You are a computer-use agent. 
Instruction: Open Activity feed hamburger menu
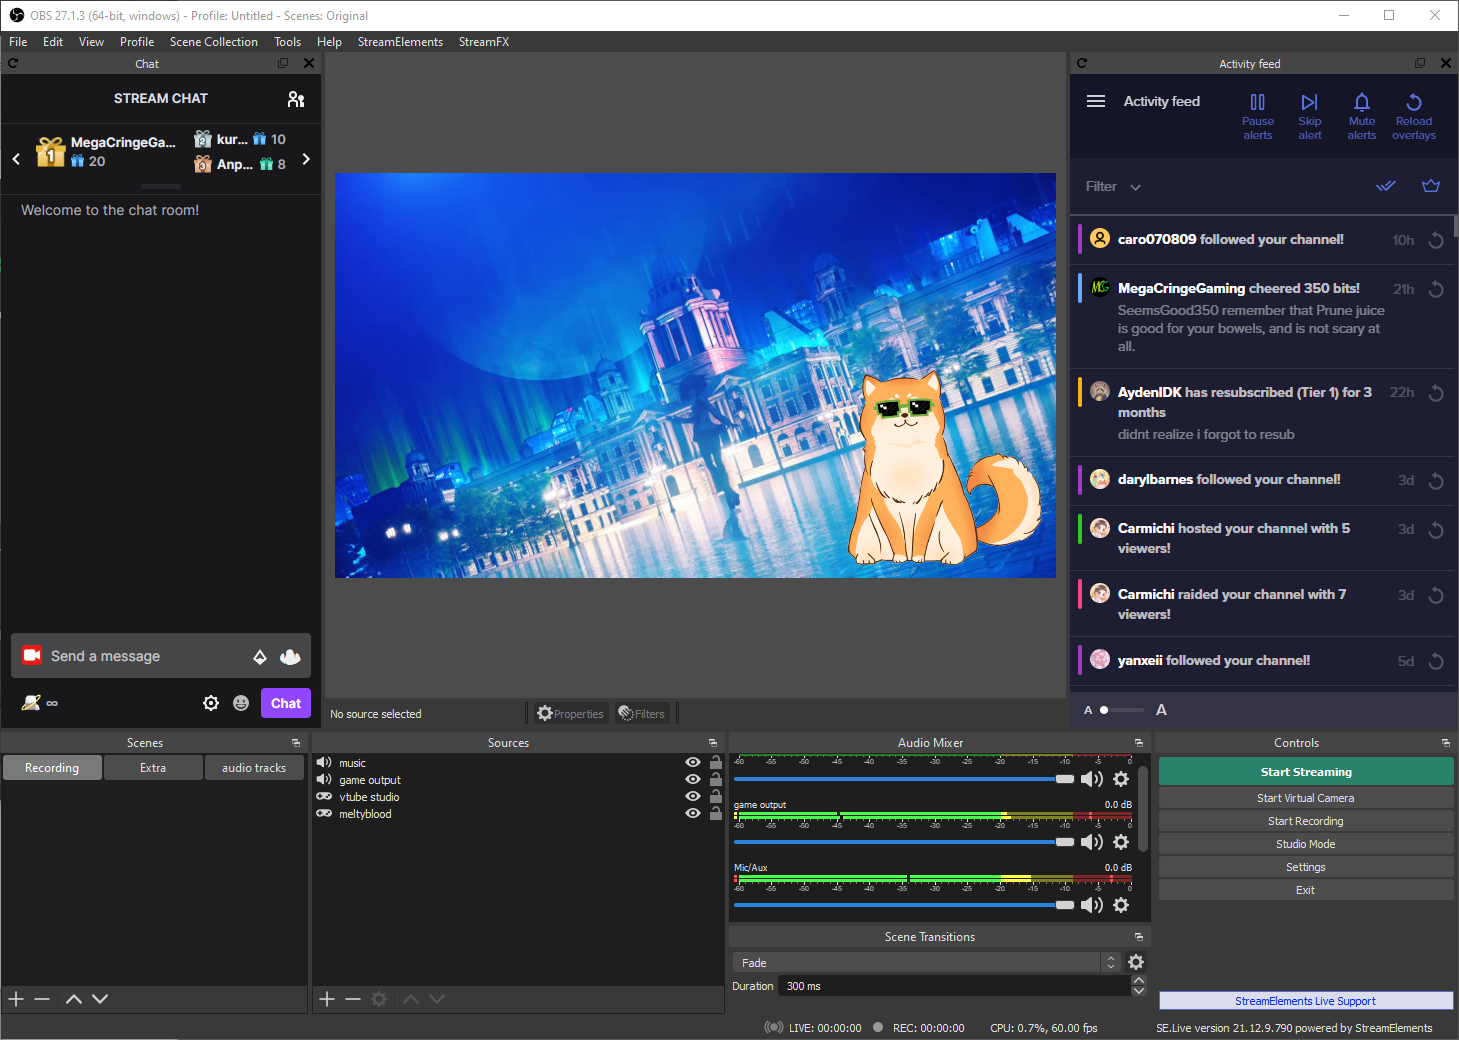click(1096, 101)
